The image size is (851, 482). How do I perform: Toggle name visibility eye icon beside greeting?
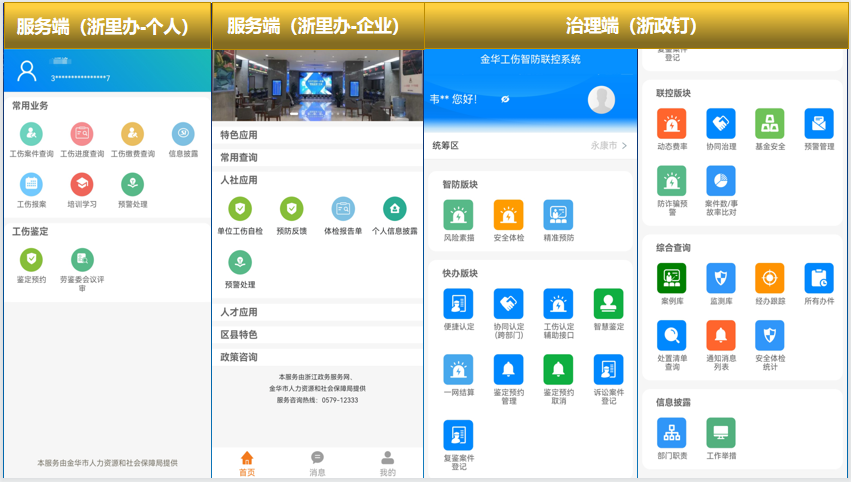click(505, 99)
